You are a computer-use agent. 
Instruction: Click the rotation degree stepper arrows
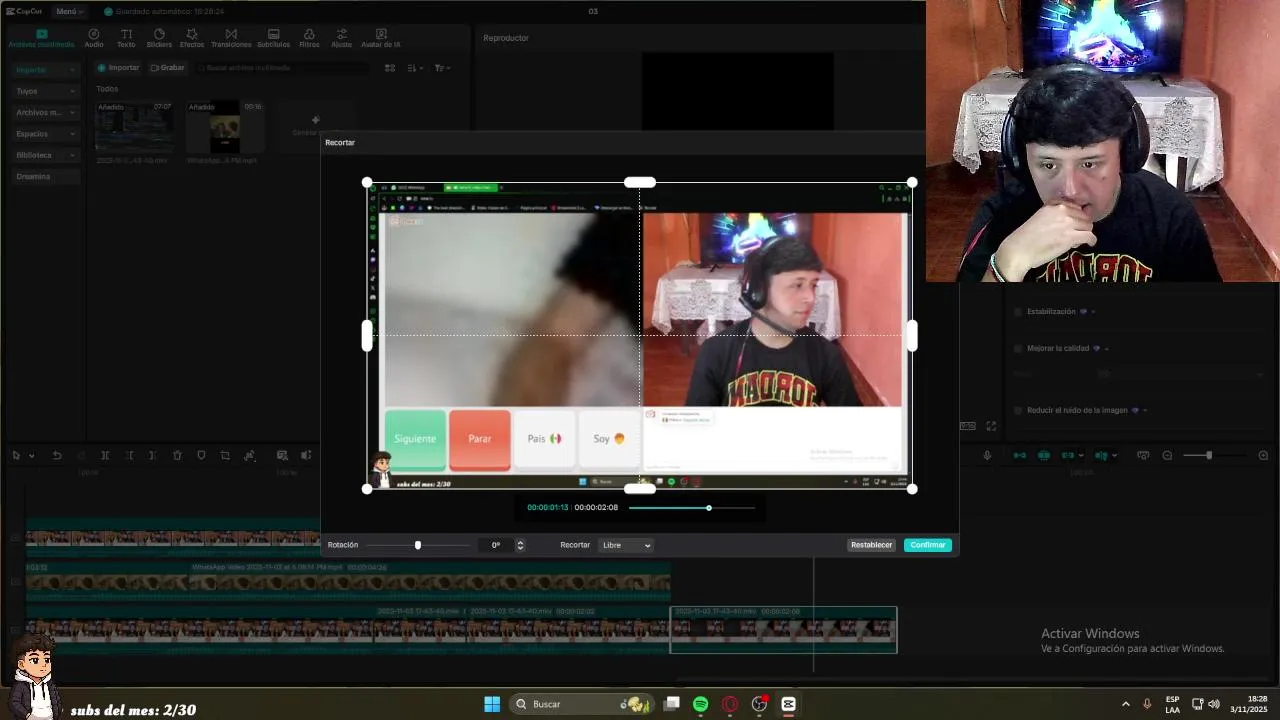coord(520,545)
